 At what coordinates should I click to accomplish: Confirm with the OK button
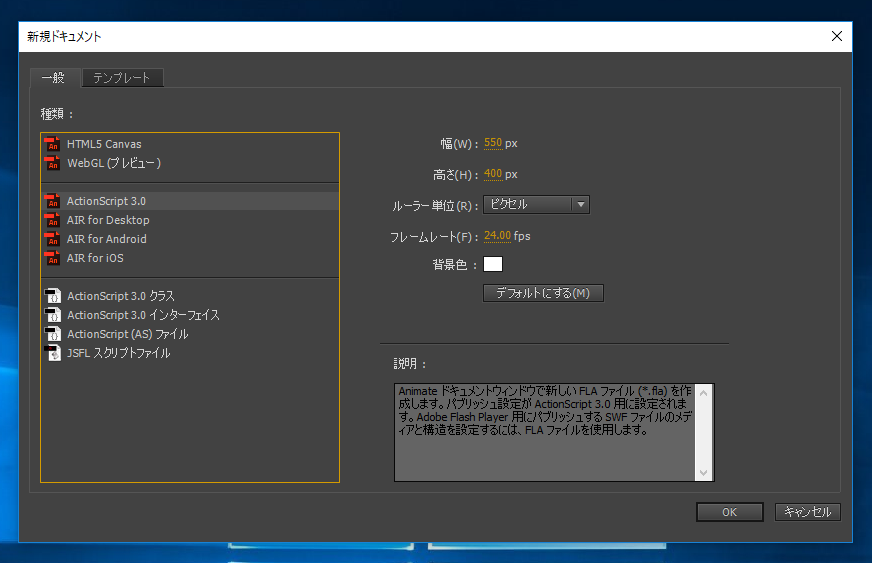pos(730,512)
